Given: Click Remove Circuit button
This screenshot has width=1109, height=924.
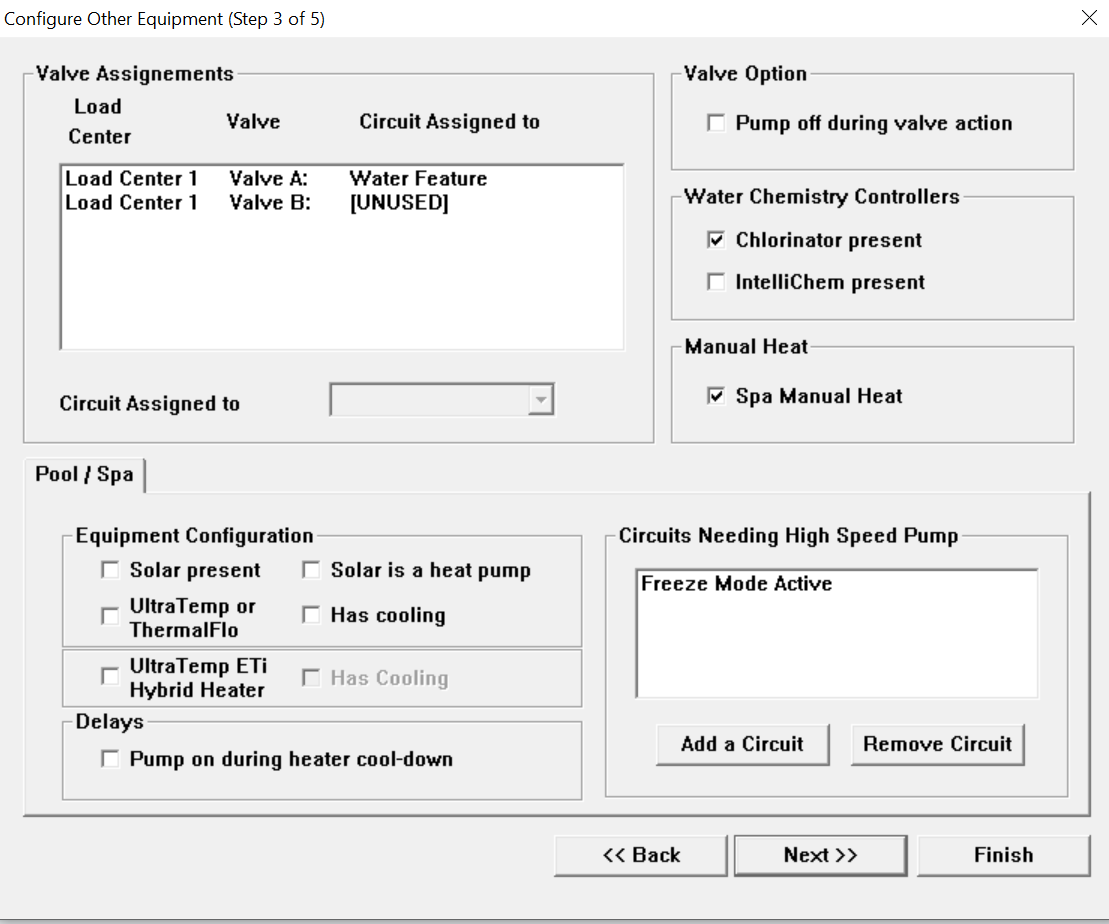Looking at the screenshot, I should point(937,744).
